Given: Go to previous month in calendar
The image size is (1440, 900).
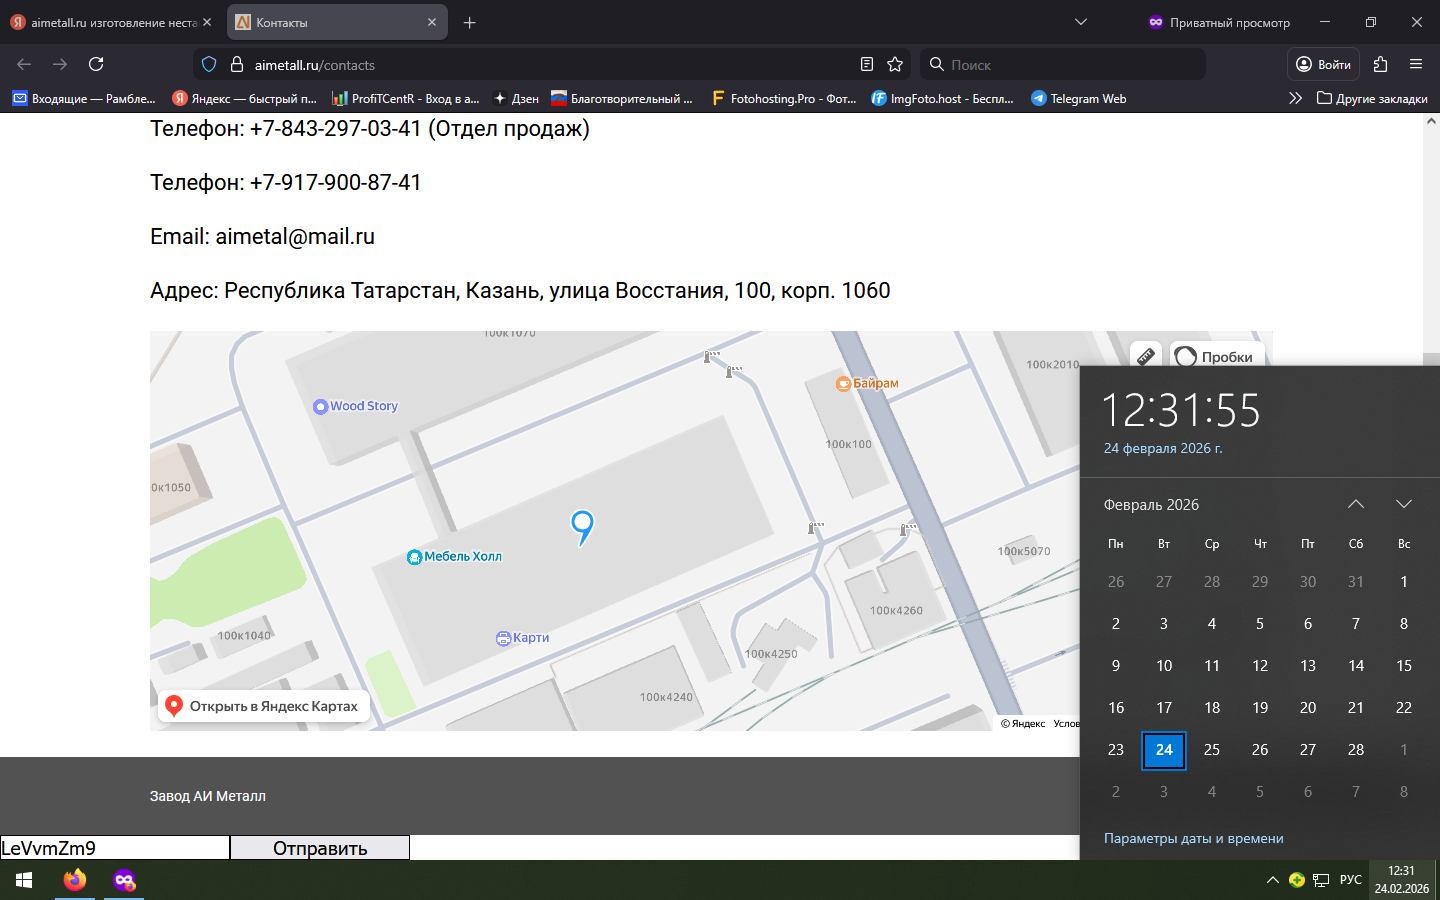Looking at the screenshot, I should point(1355,504).
